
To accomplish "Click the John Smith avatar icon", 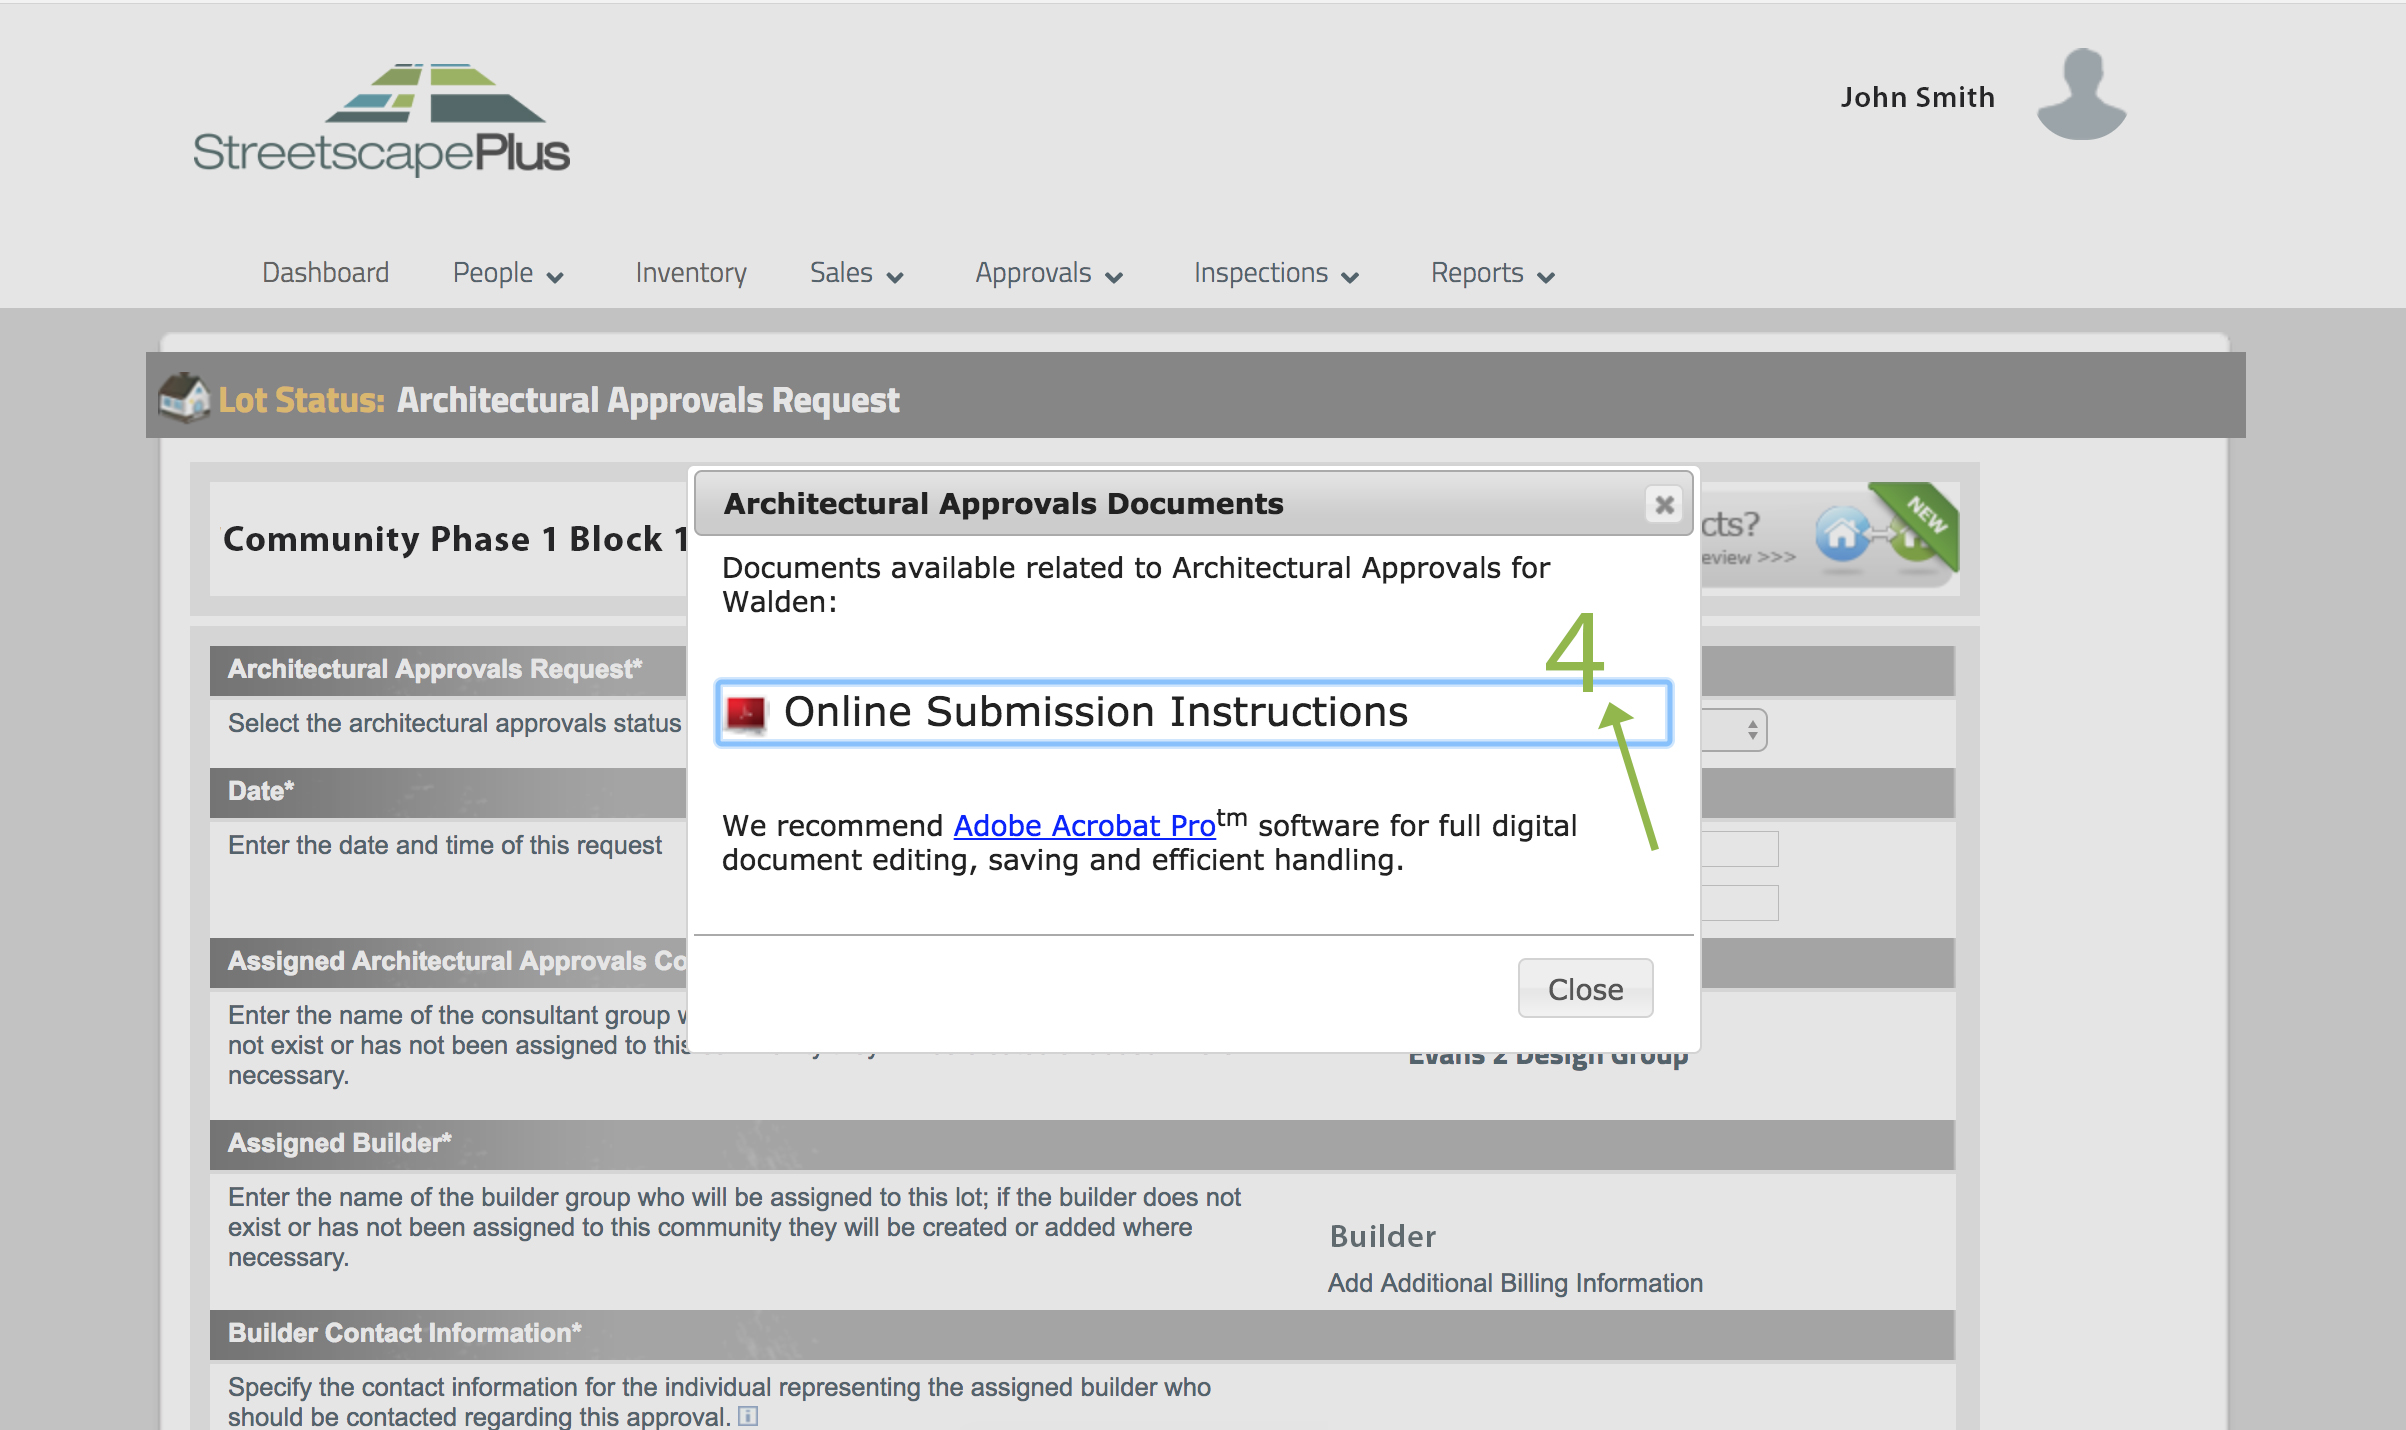I will tap(2081, 95).
